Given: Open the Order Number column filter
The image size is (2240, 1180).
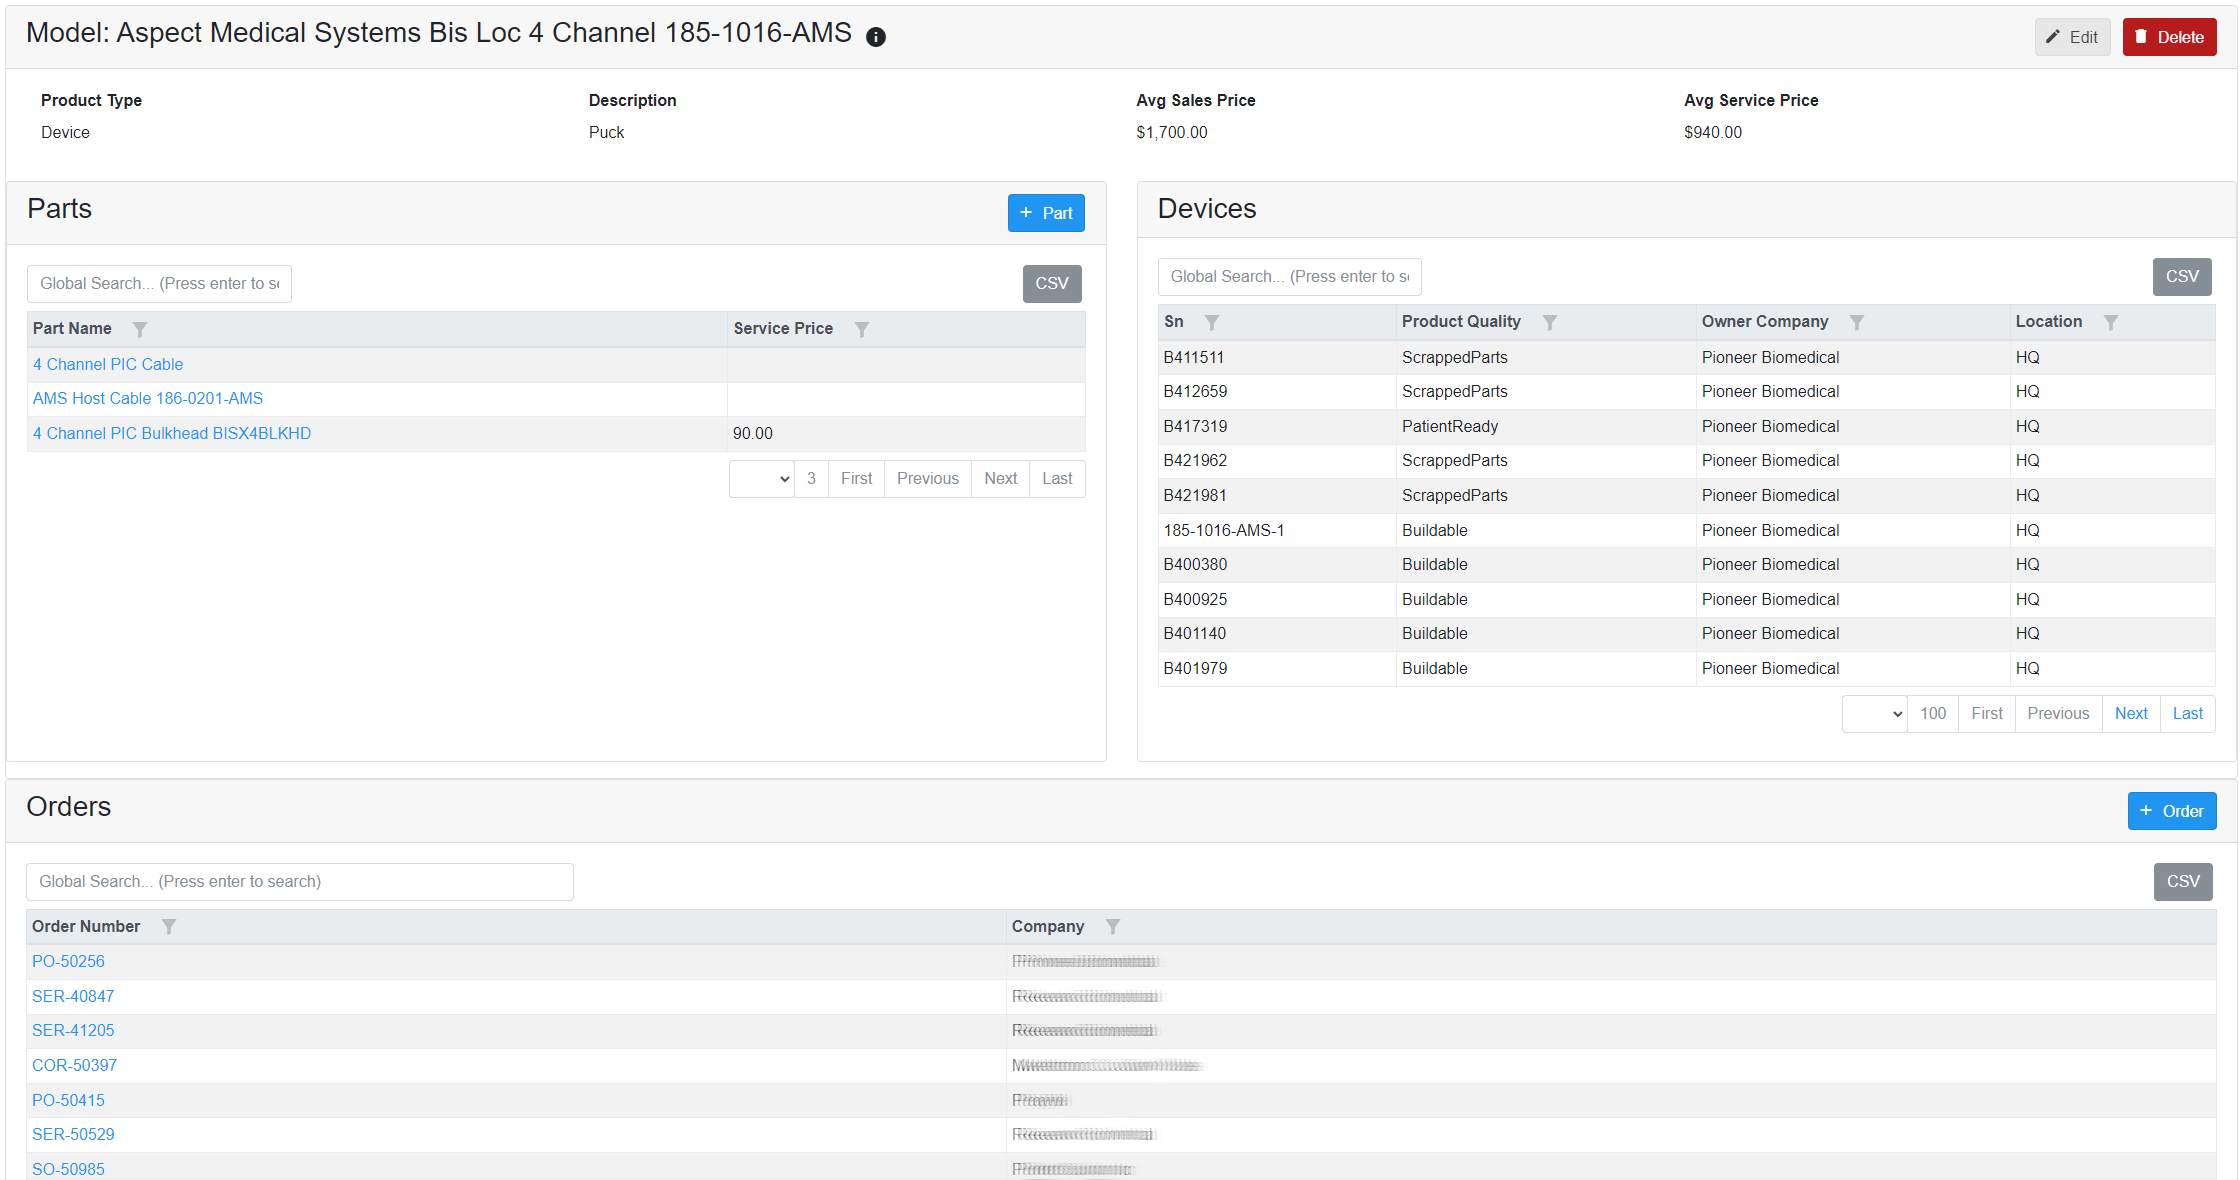Looking at the screenshot, I should 169,927.
